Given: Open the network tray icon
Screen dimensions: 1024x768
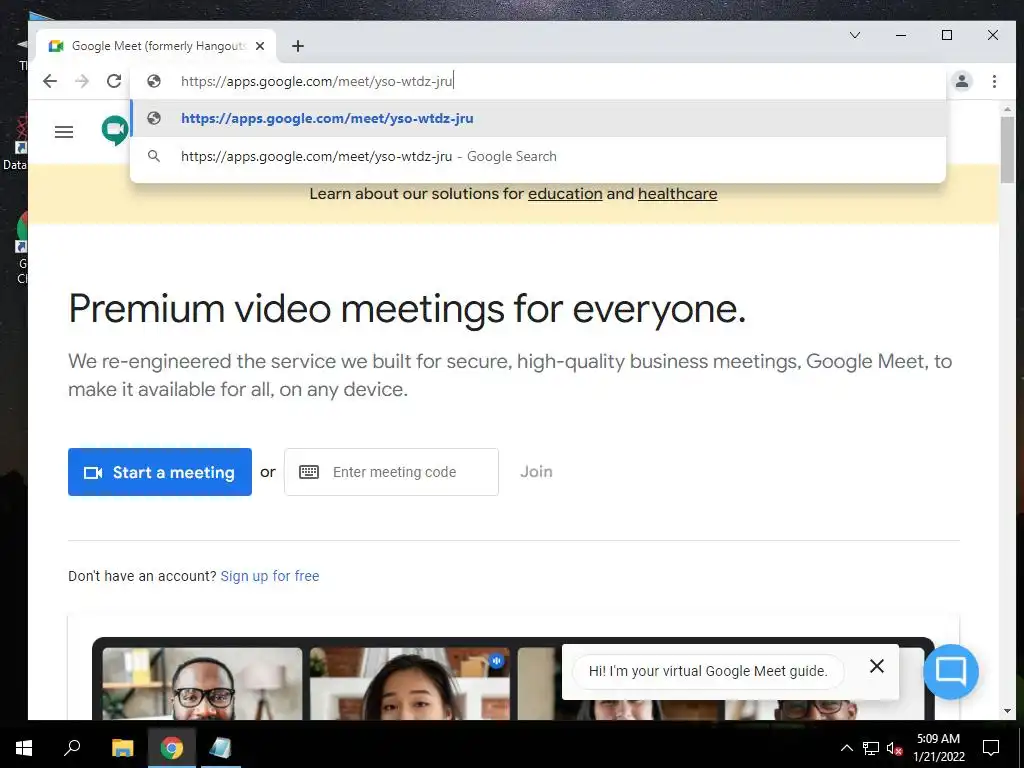Looking at the screenshot, I should pos(871,748).
